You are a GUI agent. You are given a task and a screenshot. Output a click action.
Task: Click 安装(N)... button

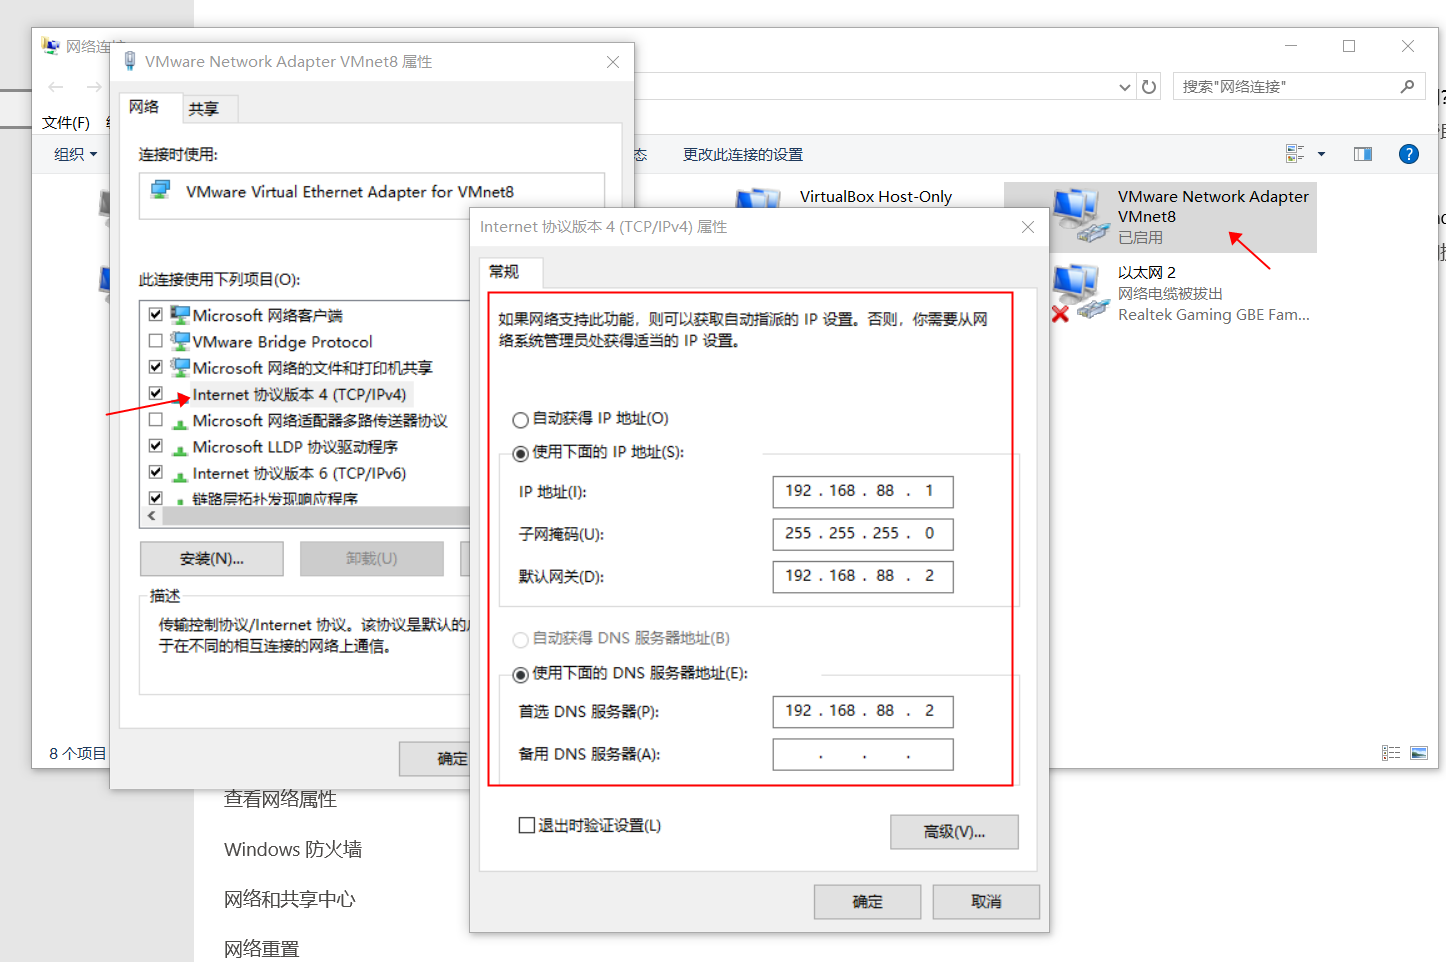coord(212,559)
